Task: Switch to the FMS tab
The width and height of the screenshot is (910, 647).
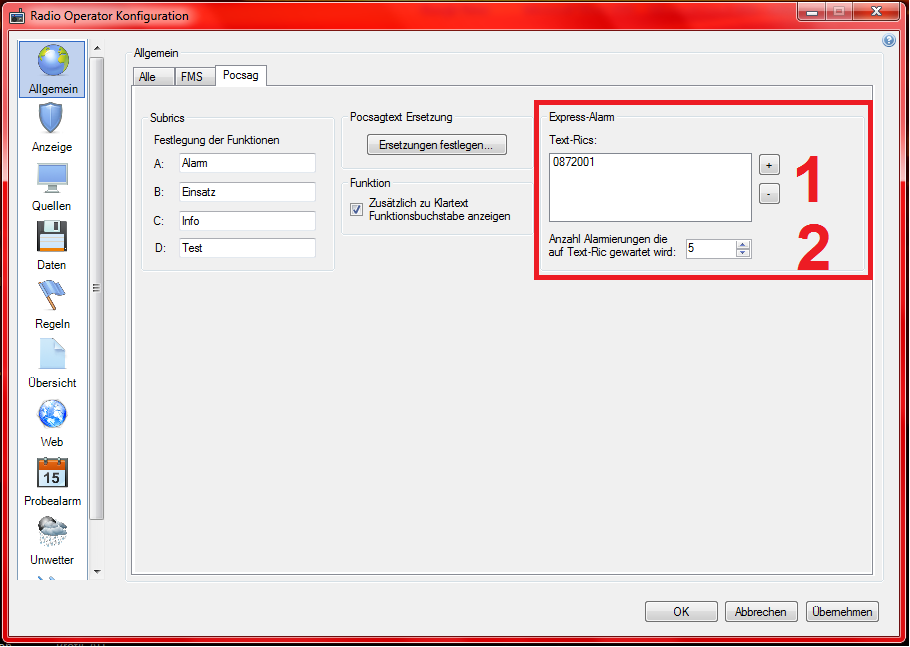Action: [194, 77]
